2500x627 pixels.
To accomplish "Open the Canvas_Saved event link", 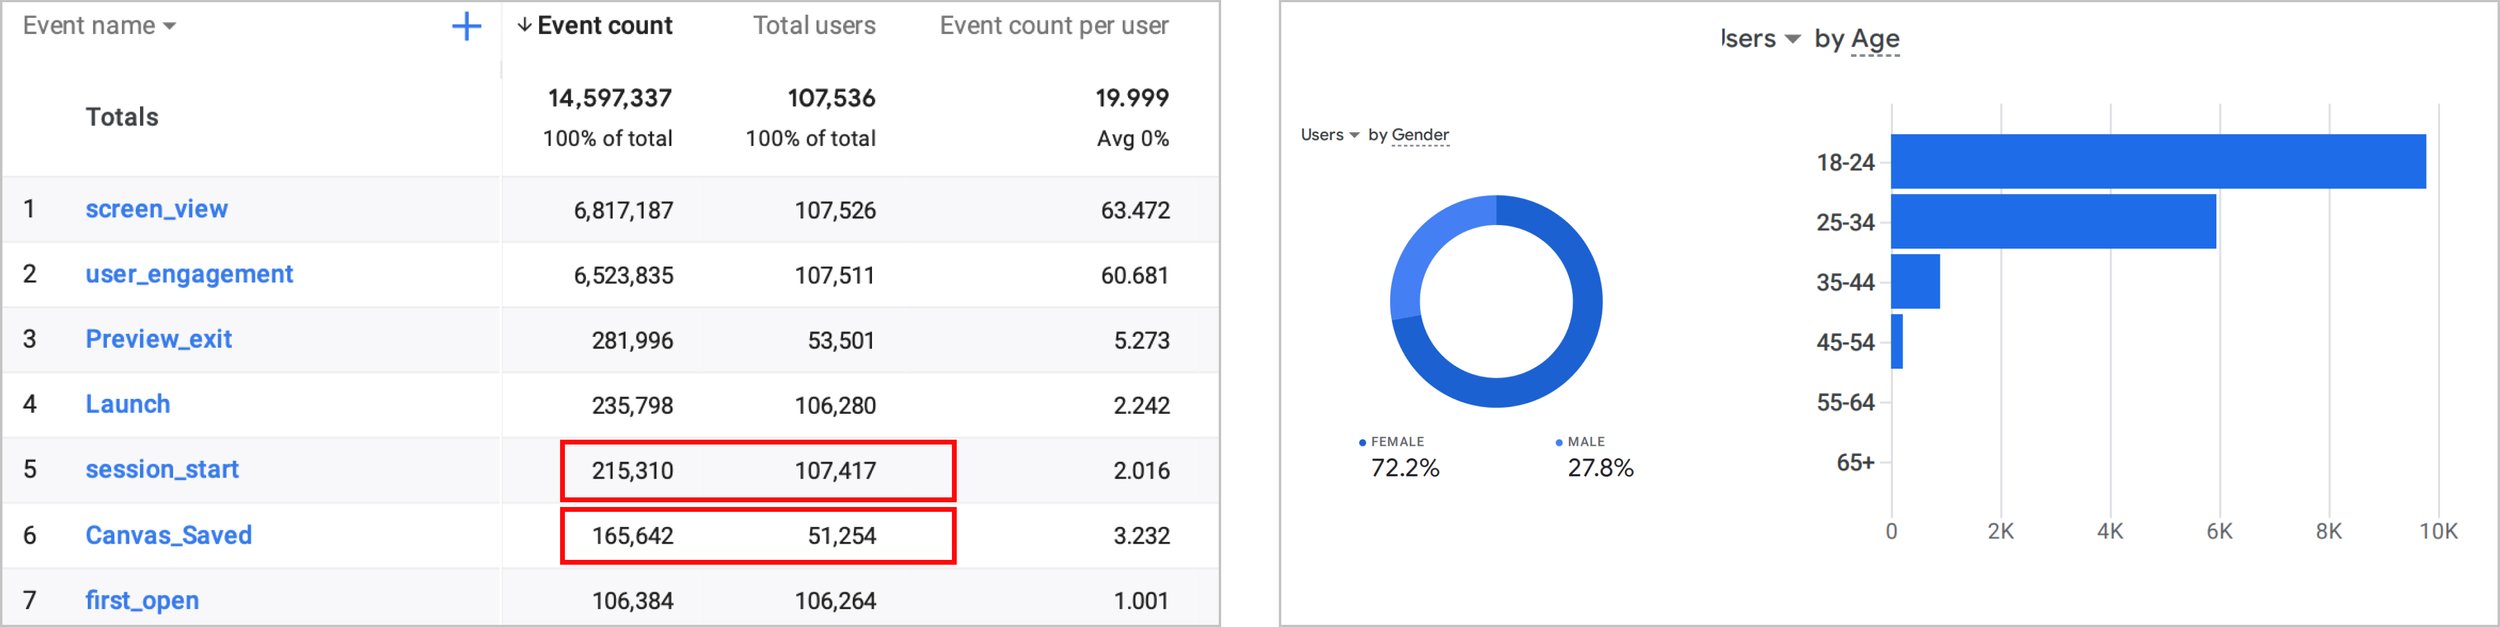I will [x=168, y=535].
